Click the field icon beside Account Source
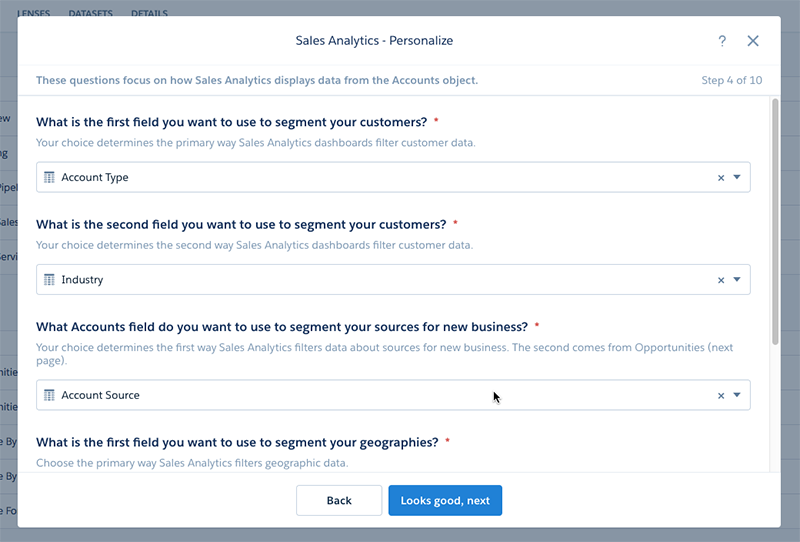 point(49,395)
